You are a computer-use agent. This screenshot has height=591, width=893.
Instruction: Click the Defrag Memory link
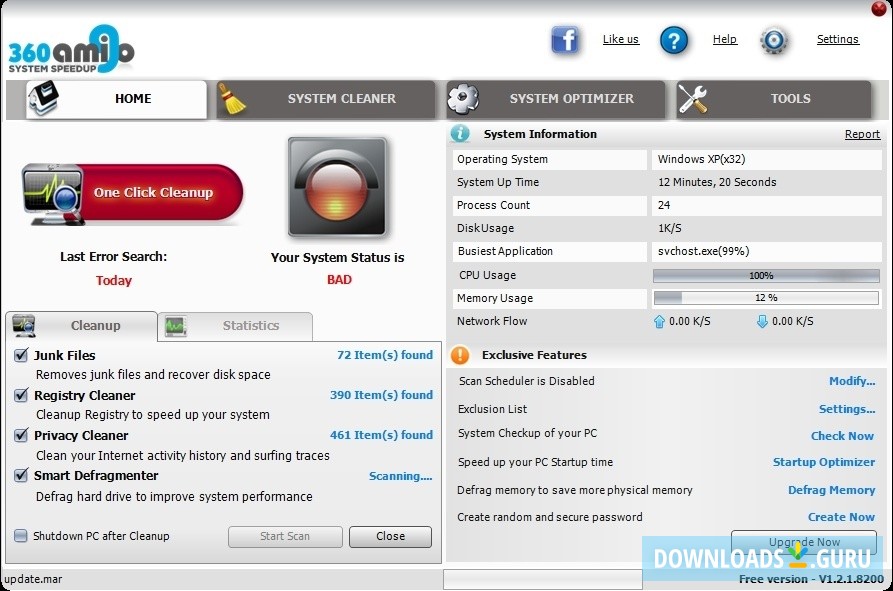click(831, 490)
